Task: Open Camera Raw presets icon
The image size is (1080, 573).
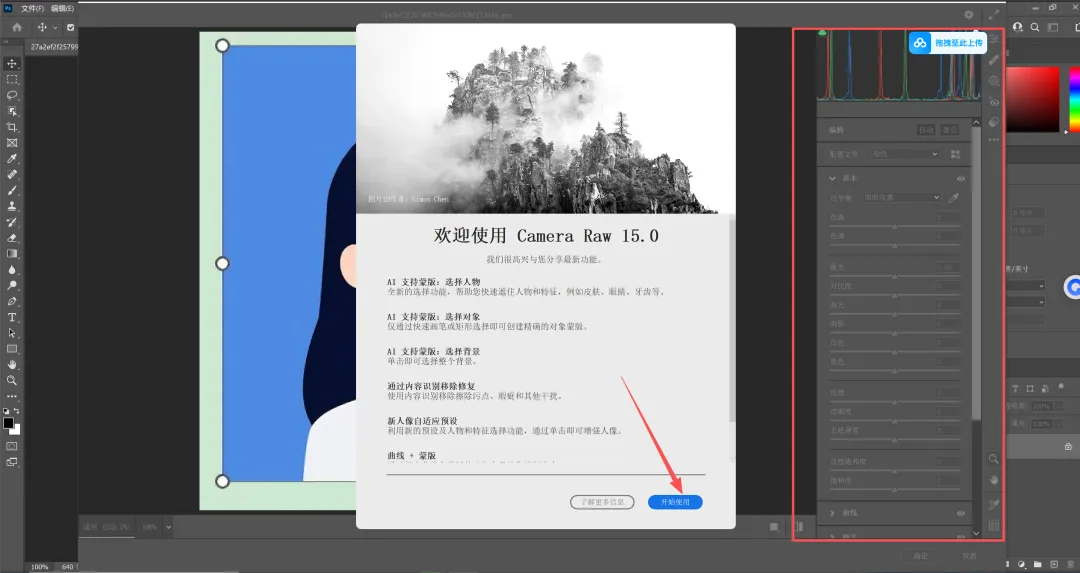Action: pyautogui.click(x=994, y=122)
